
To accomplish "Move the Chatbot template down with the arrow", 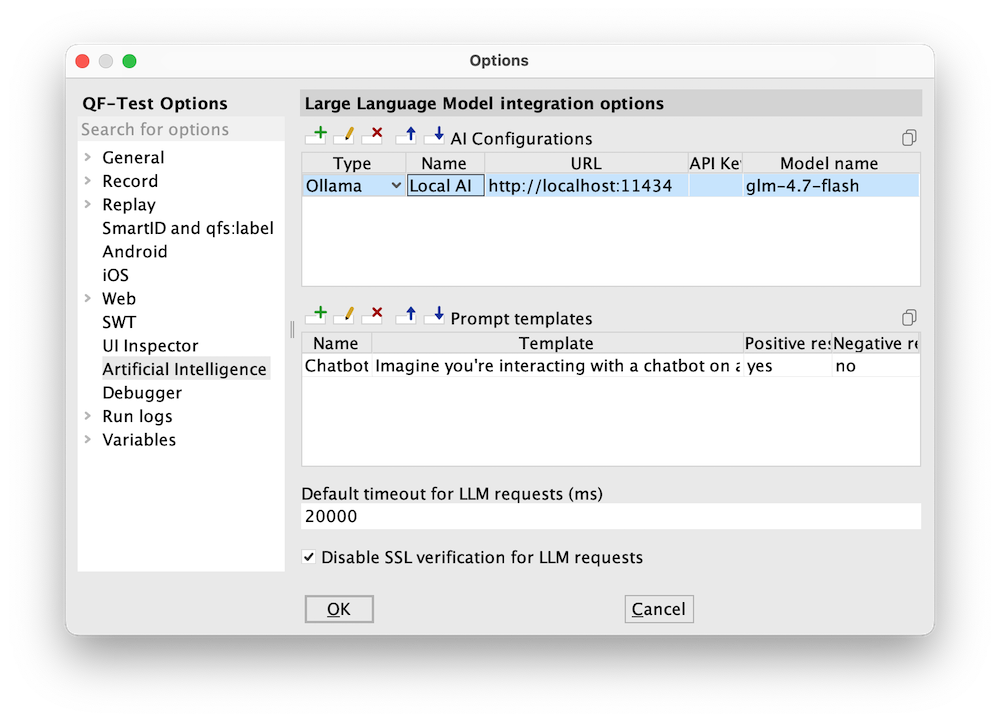I will [x=434, y=313].
